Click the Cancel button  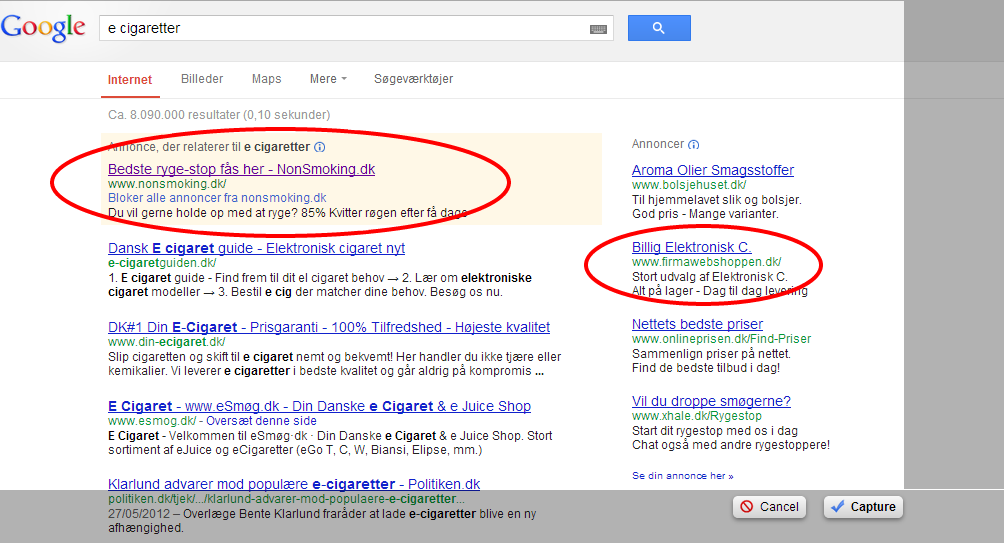click(769, 507)
